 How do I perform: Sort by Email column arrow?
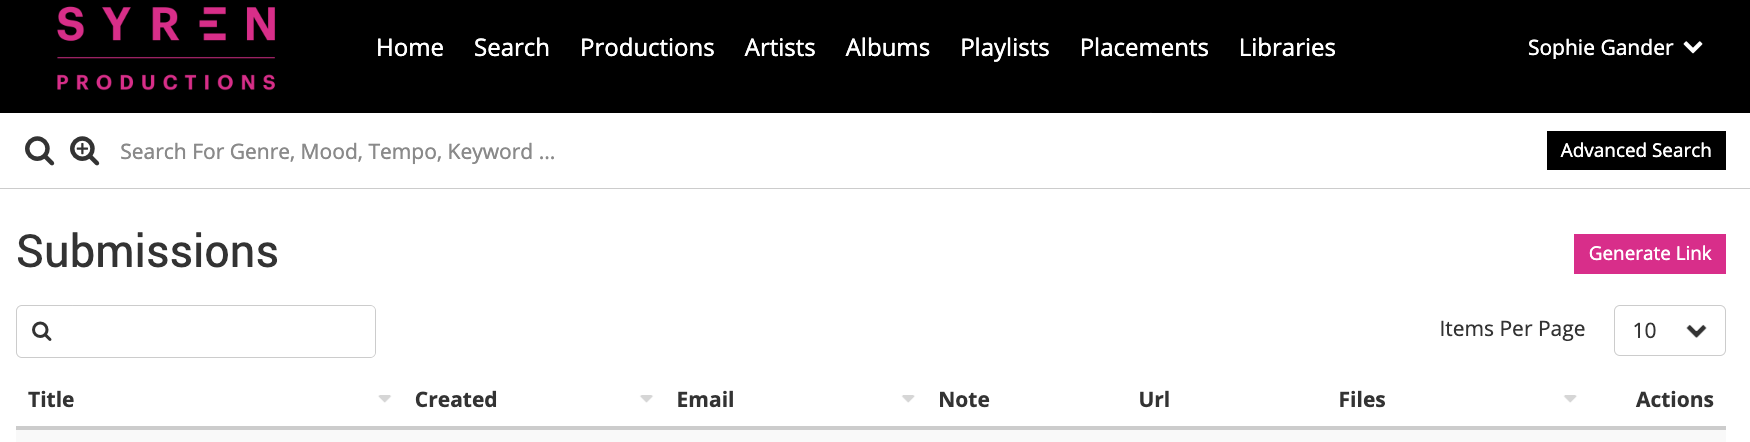[x=908, y=399]
